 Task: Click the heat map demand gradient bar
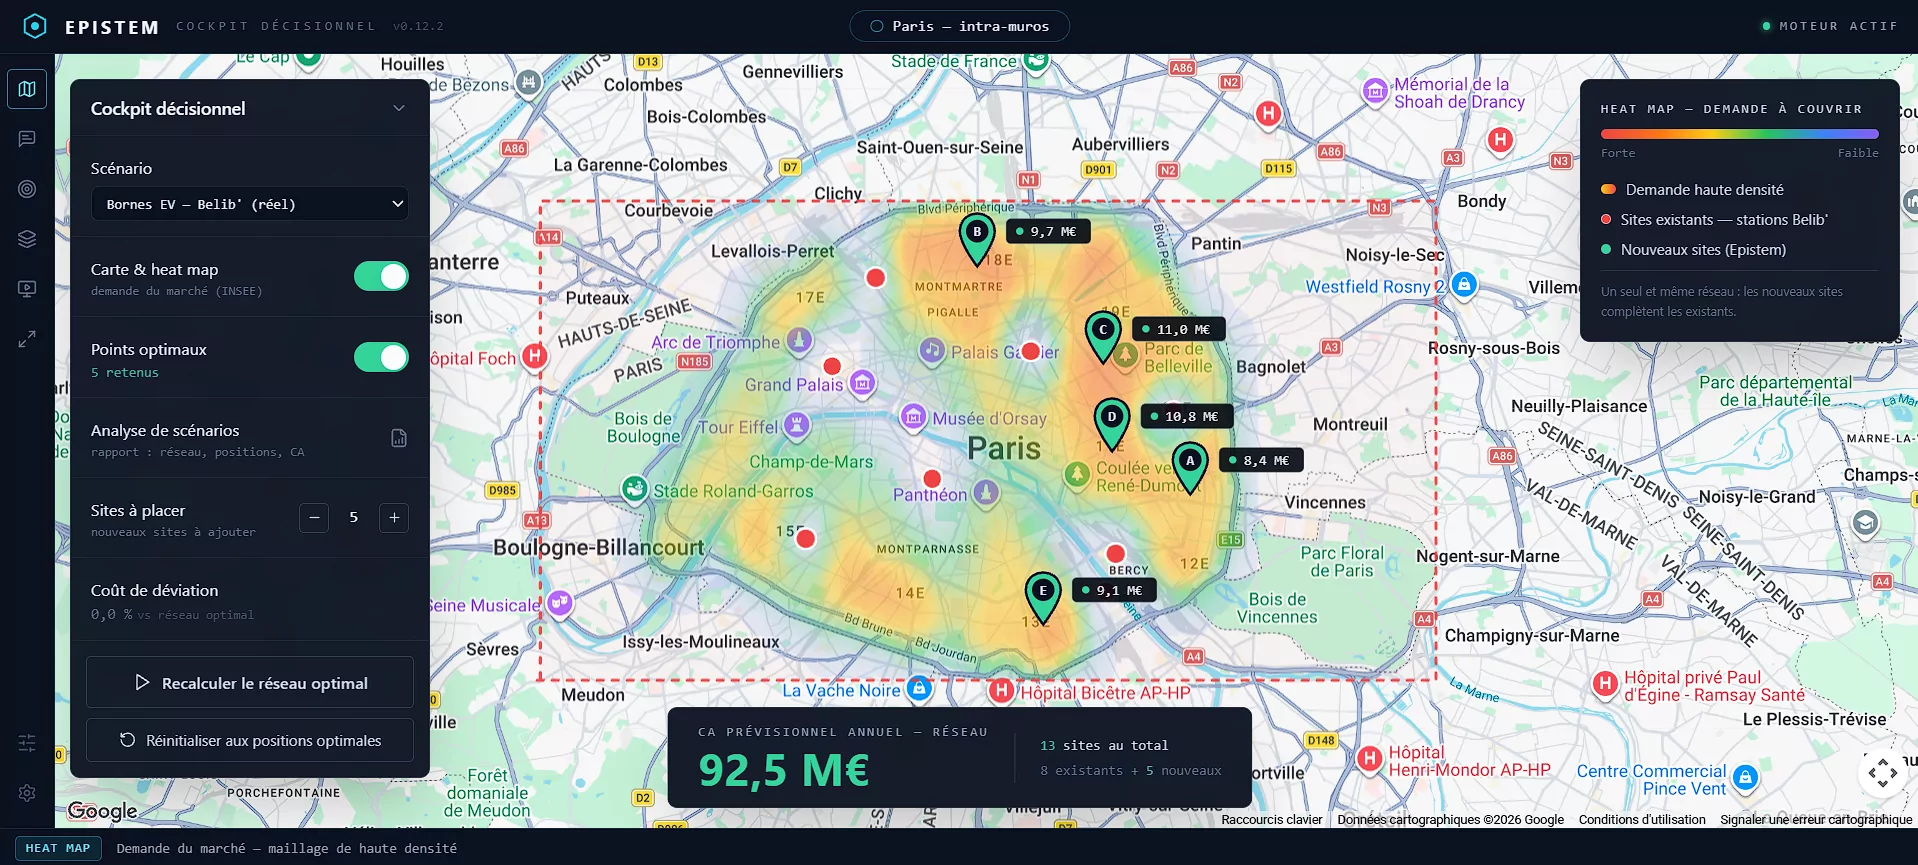1739,134
